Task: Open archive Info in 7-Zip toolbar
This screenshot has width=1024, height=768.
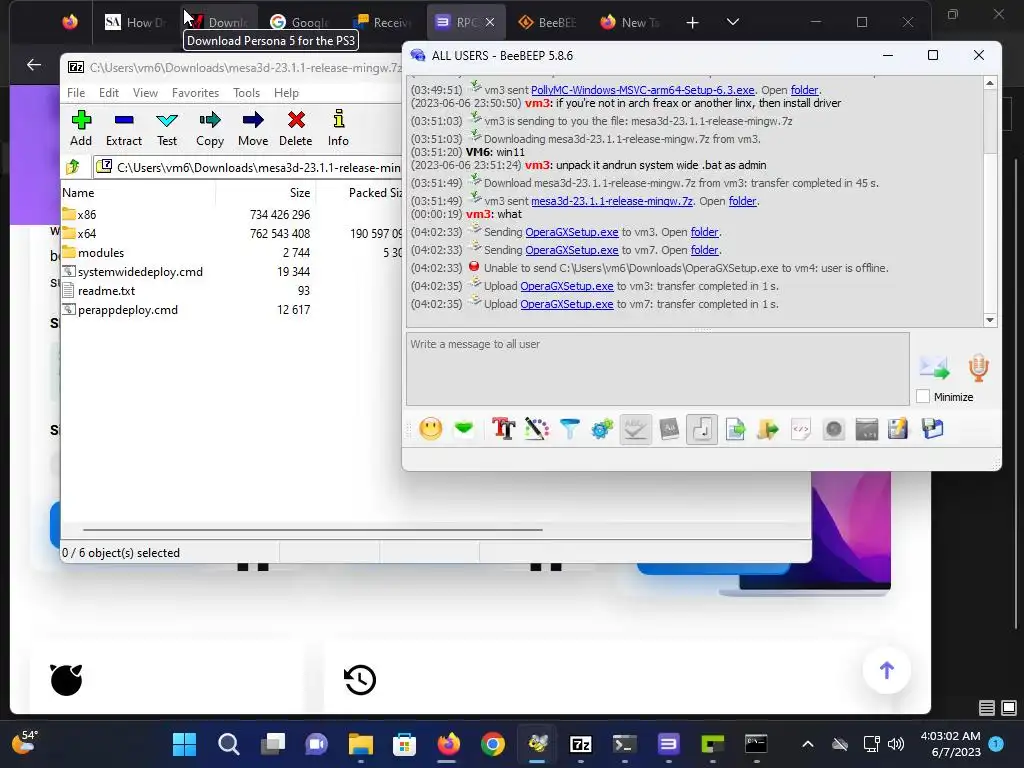Action: (338, 128)
